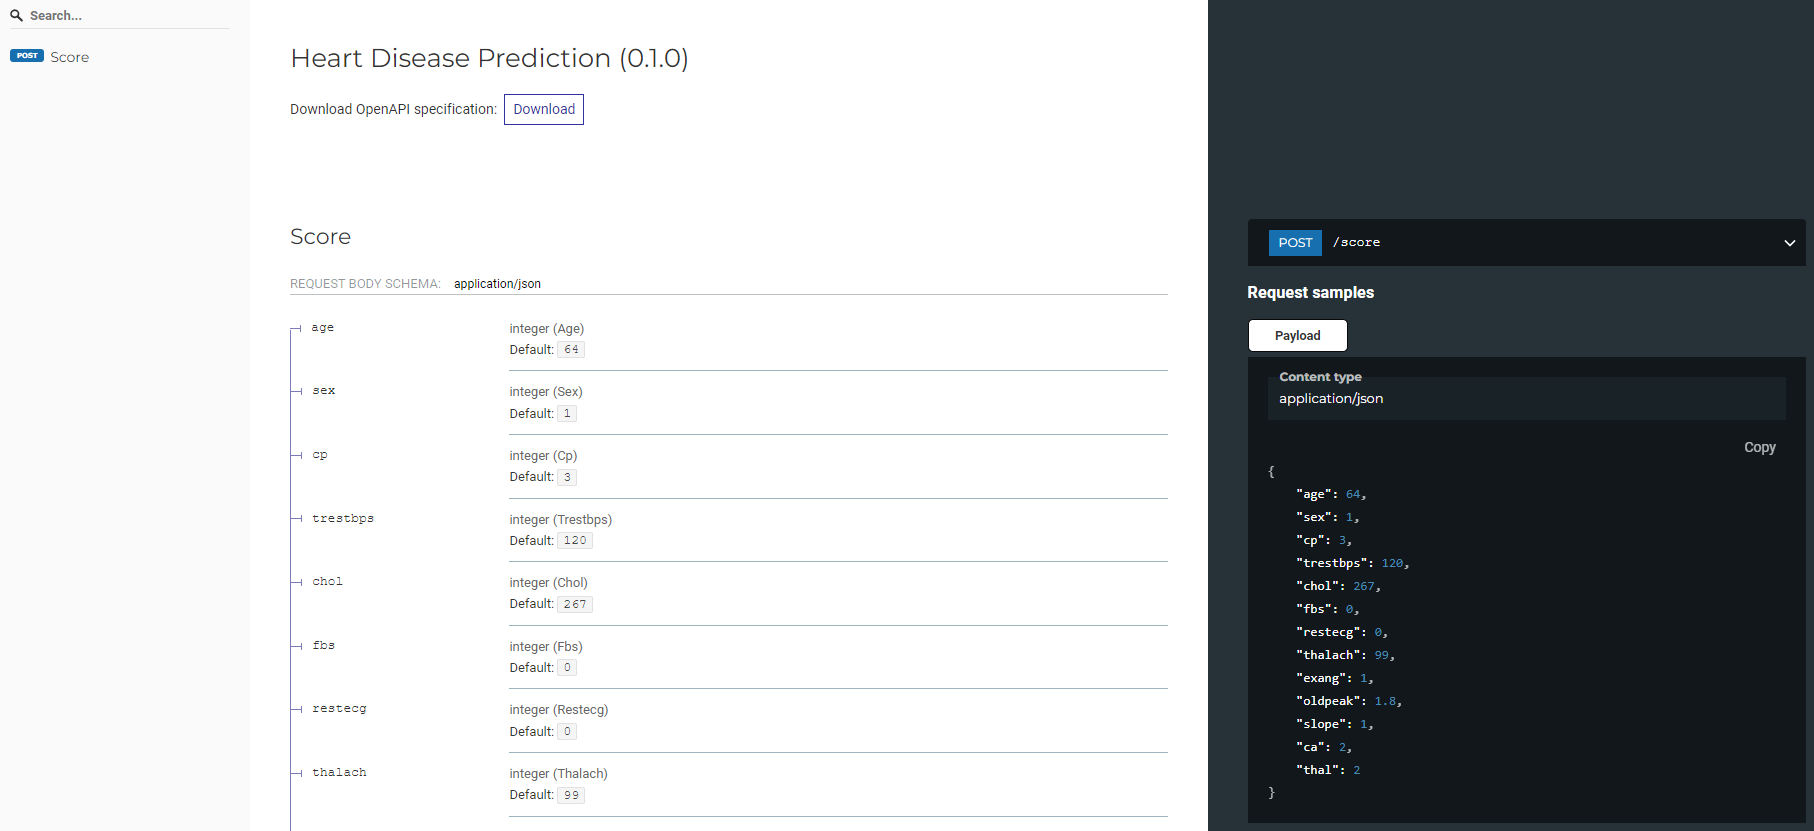The height and width of the screenshot is (831, 1814).
Task: Click the restecg property name
Action: [339, 709]
